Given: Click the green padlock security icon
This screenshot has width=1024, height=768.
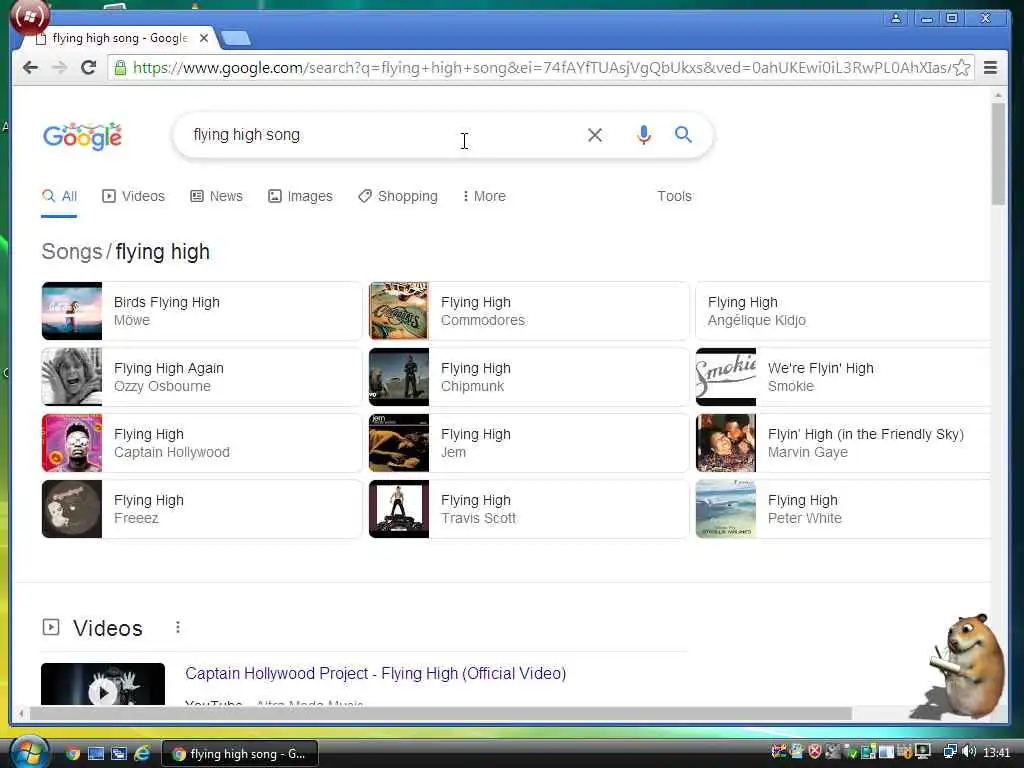Looking at the screenshot, I should point(120,67).
